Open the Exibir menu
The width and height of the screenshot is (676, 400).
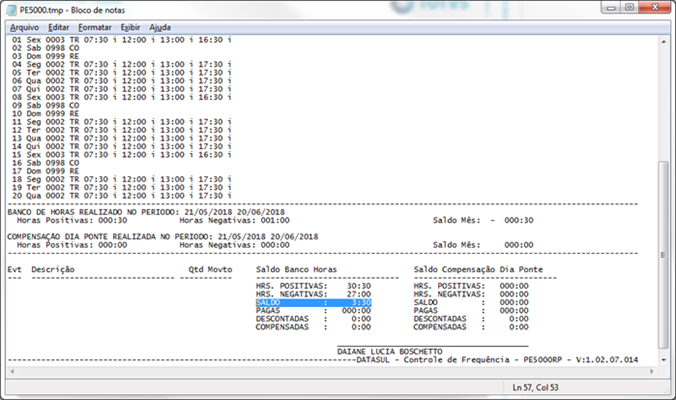point(130,28)
